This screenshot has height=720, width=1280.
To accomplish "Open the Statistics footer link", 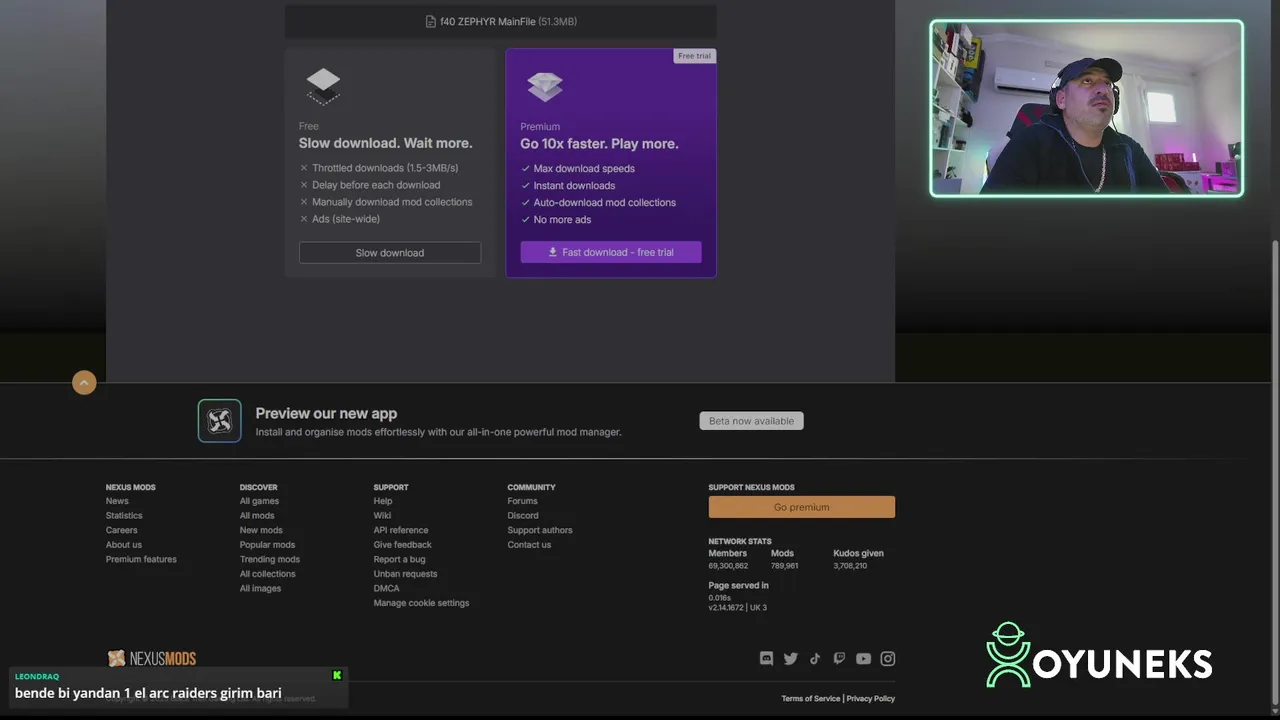I will 124,516.
